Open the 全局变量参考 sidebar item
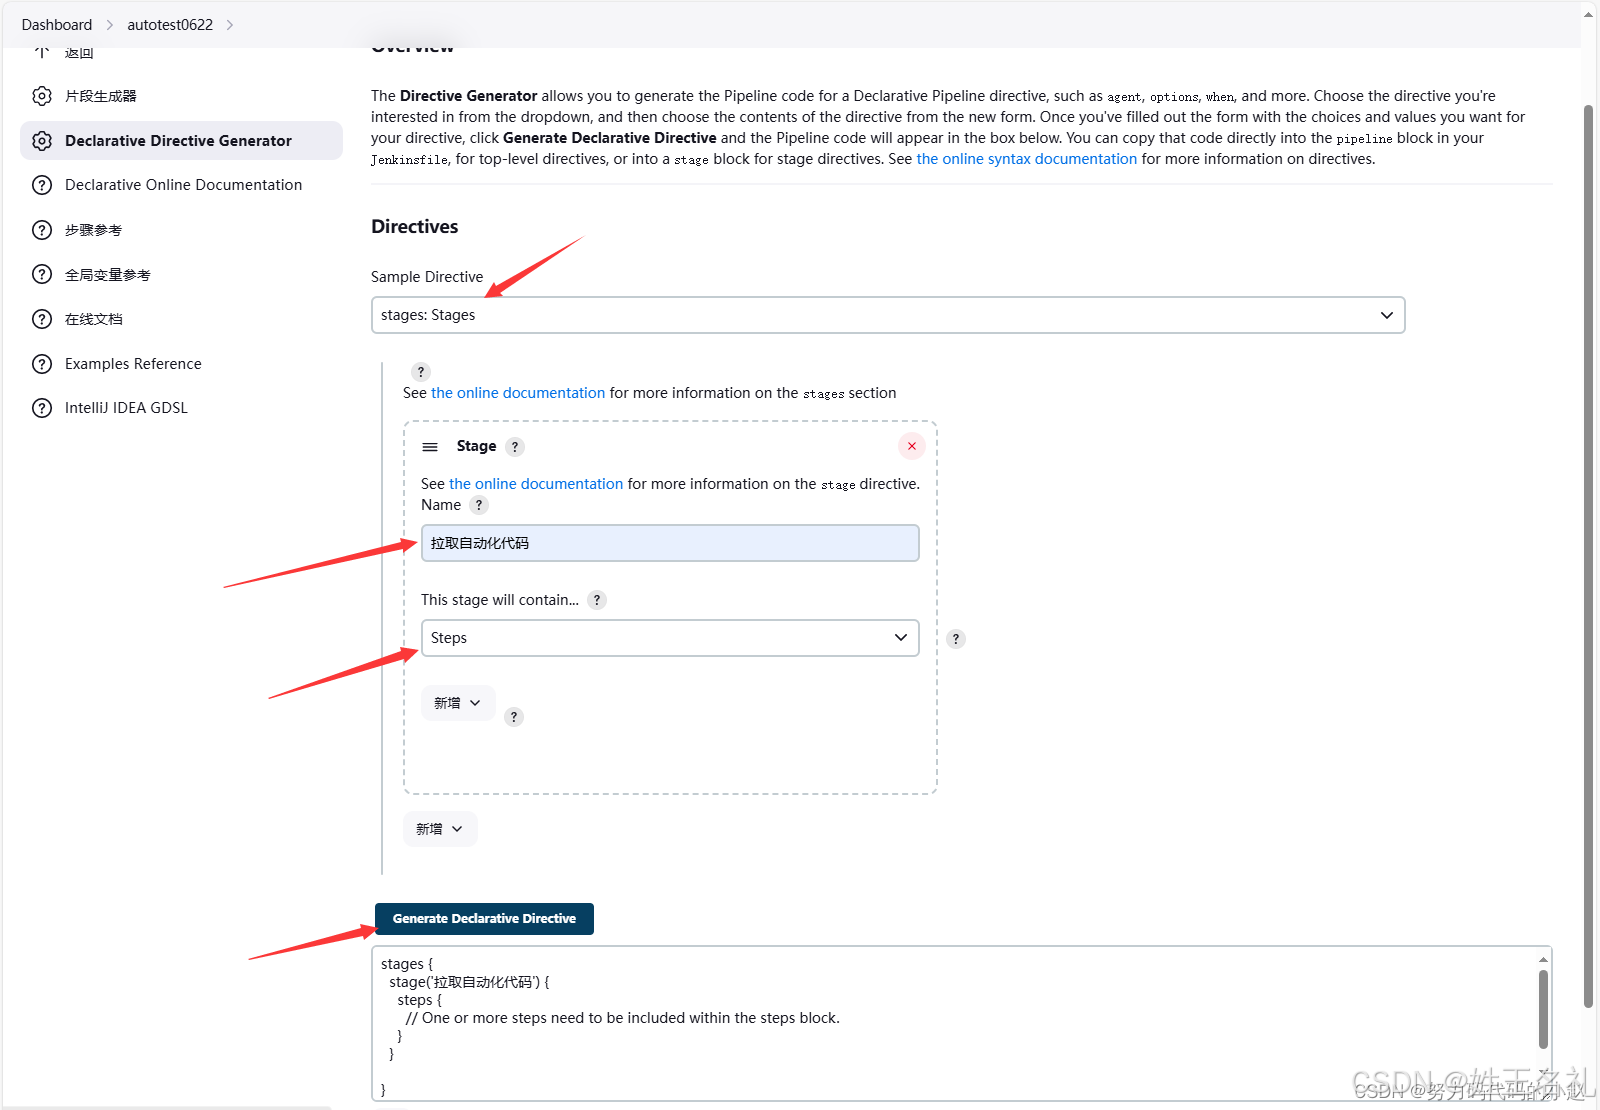Image resolution: width=1600 pixels, height=1110 pixels. [x=108, y=275]
